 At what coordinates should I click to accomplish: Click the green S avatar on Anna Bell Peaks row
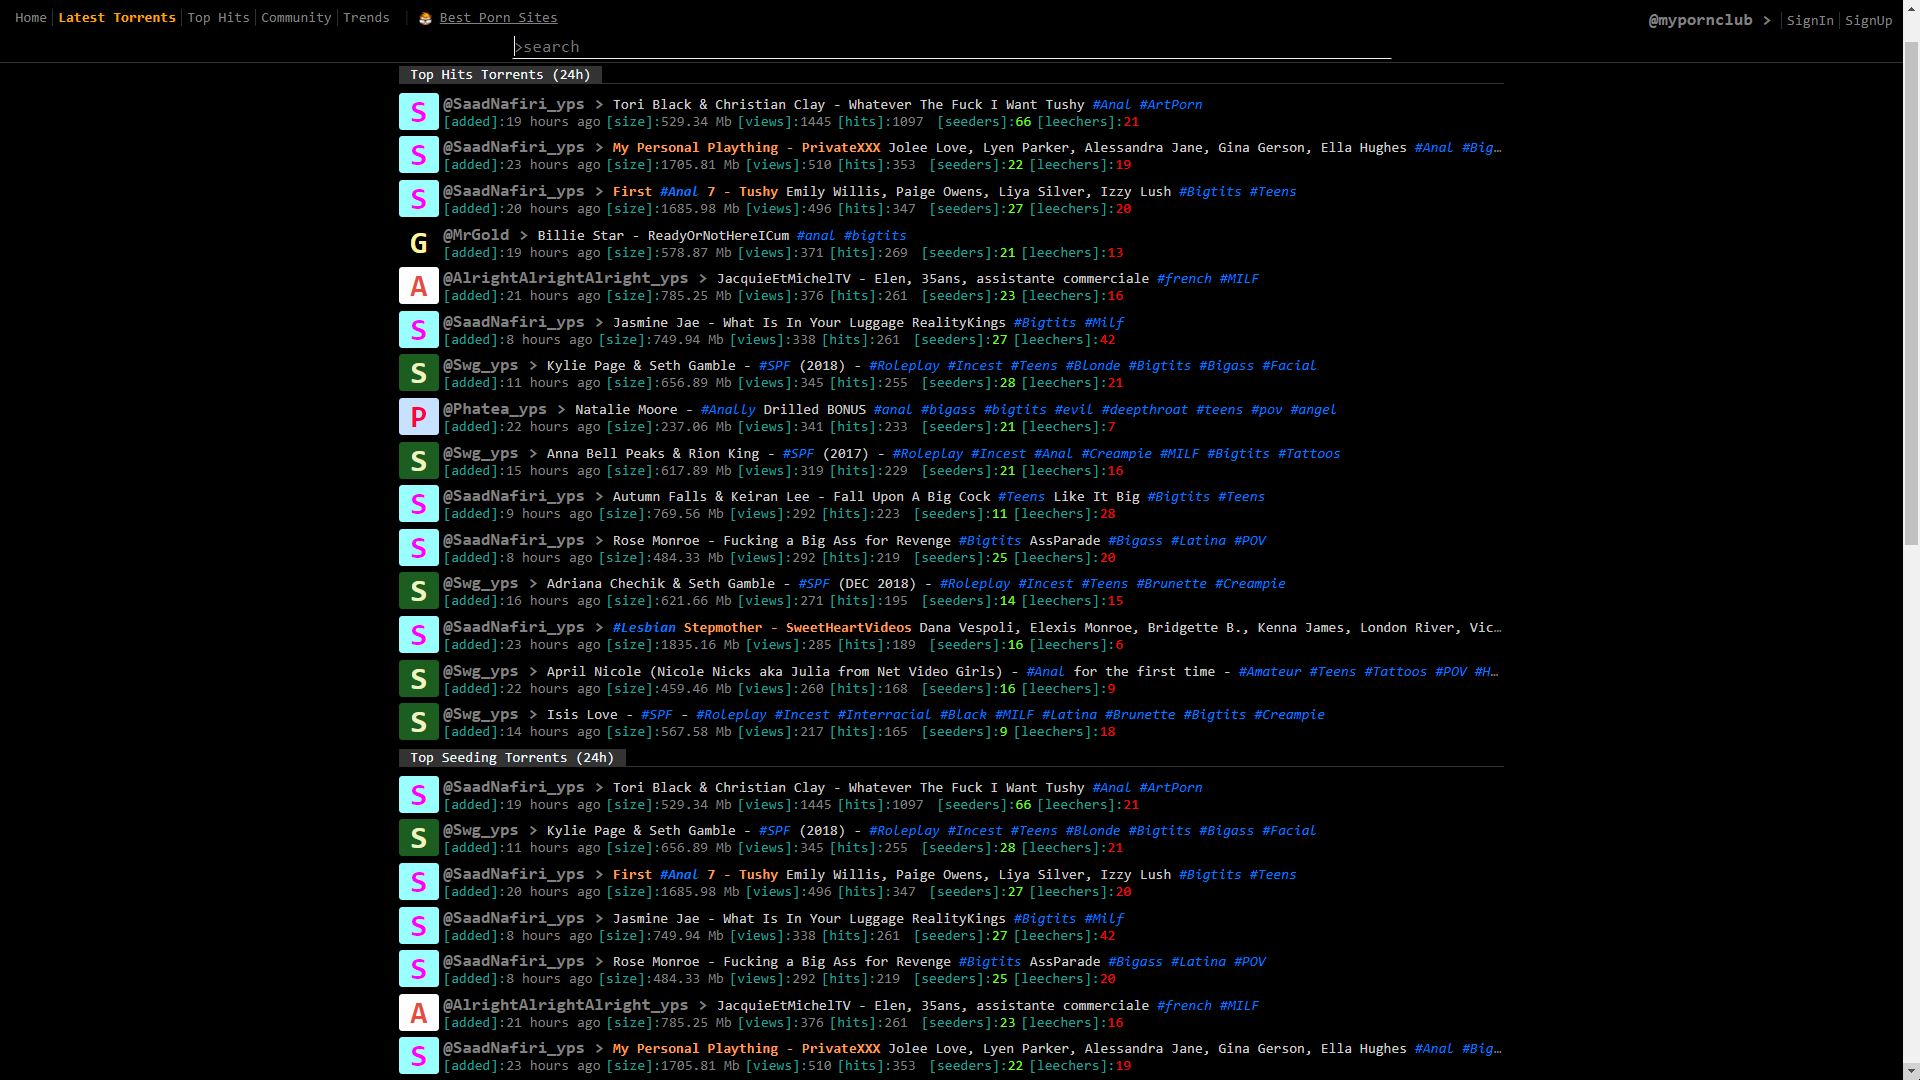click(x=419, y=461)
